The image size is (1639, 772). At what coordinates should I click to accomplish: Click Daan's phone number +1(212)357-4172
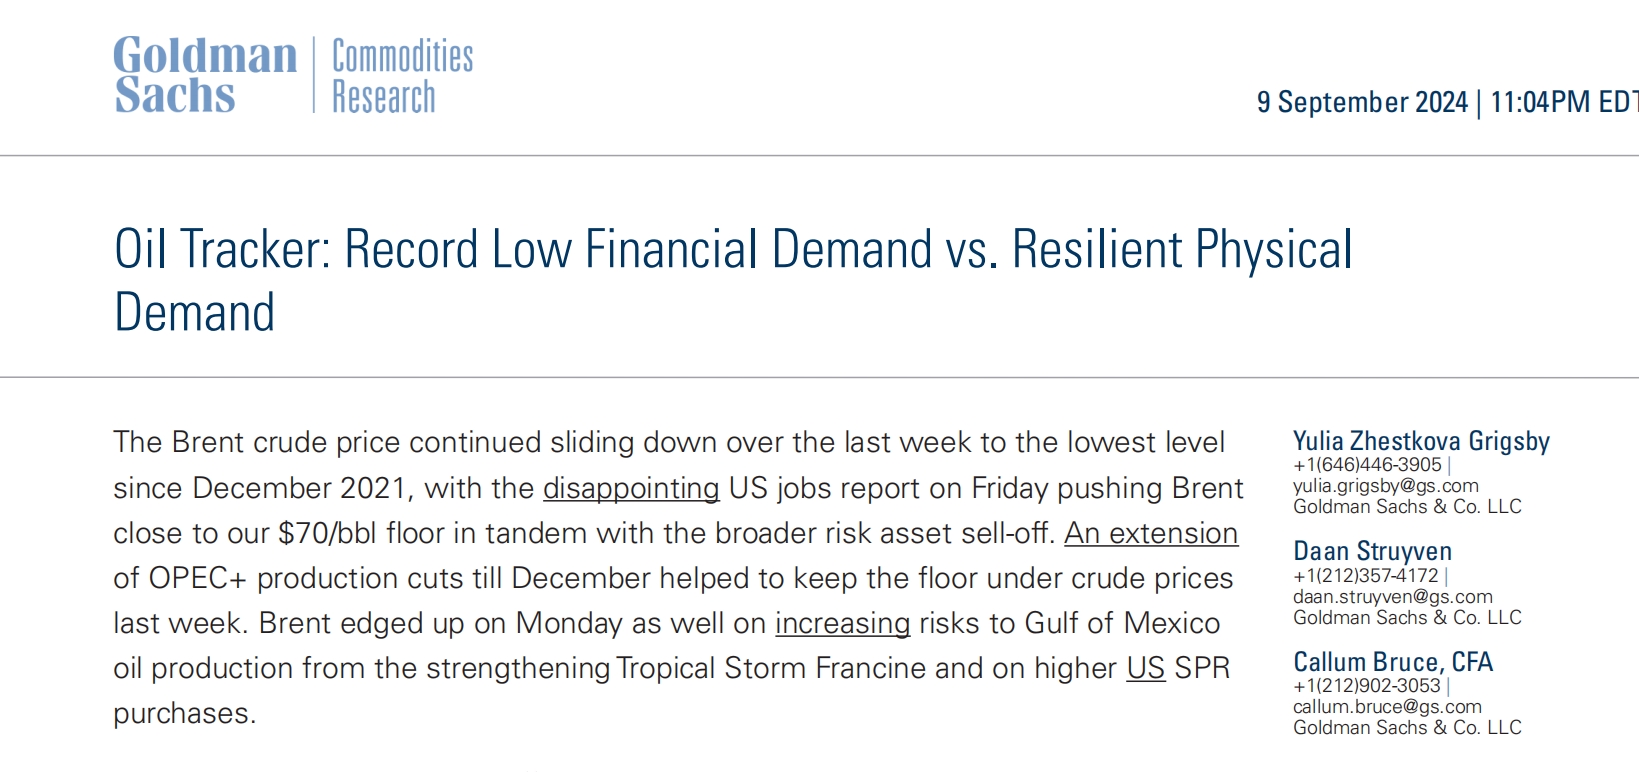[1365, 576]
